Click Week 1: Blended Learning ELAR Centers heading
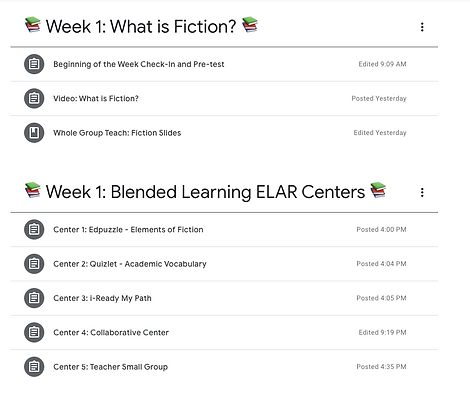Viewport: 470px width, 396px height. click(205, 192)
